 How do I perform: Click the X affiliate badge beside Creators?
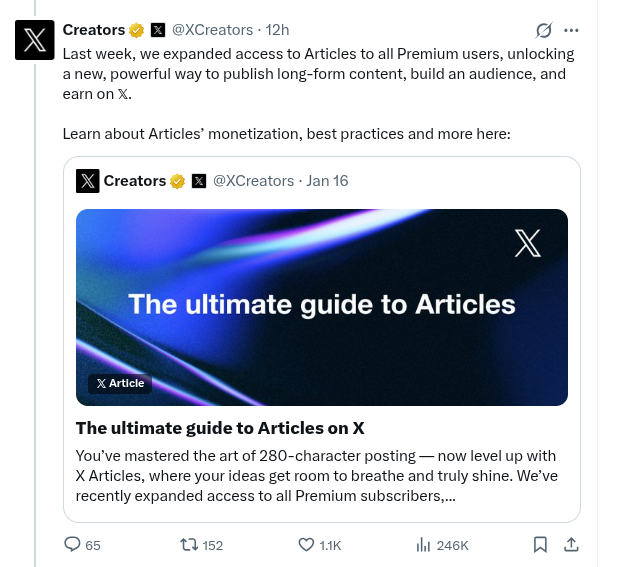coord(158,30)
